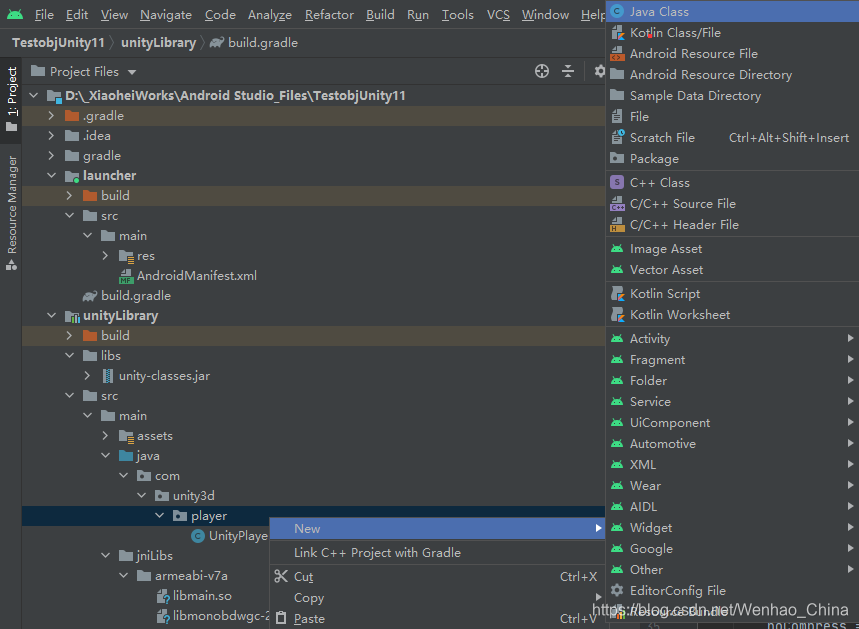The width and height of the screenshot is (859, 629).
Task: Choose EditorConfig File option
Action: point(732,591)
